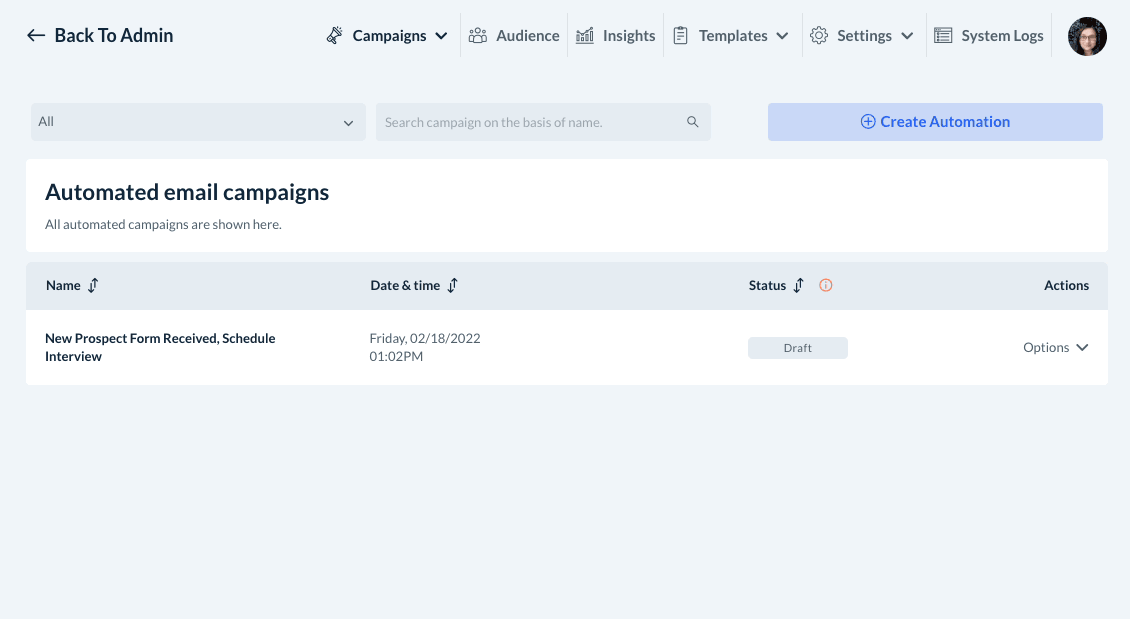This screenshot has height=619, width=1130.
Task: Click the search magnifier icon
Action: [693, 122]
